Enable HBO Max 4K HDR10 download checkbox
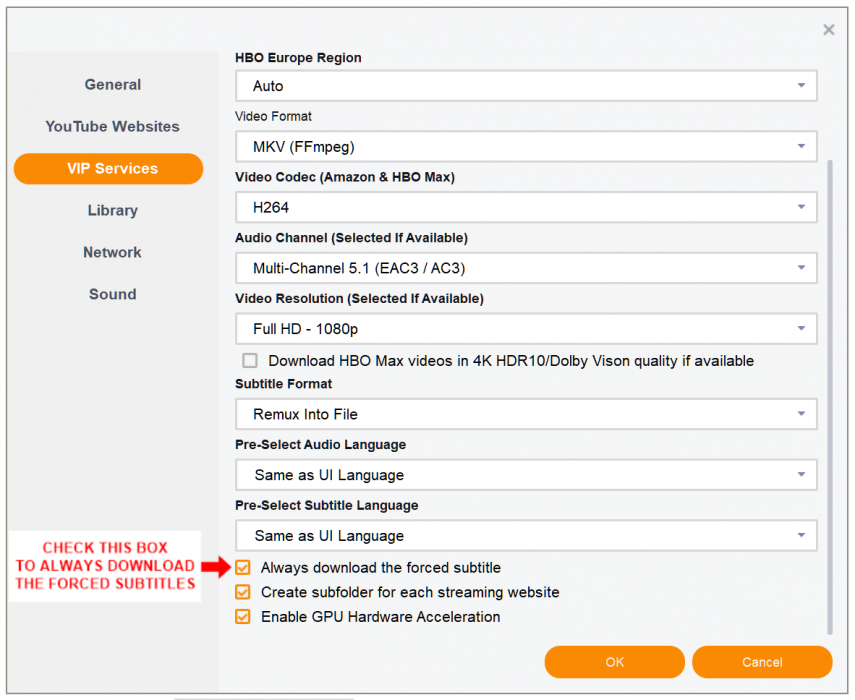The width and height of the screenshot is (855, 700). 250,361
